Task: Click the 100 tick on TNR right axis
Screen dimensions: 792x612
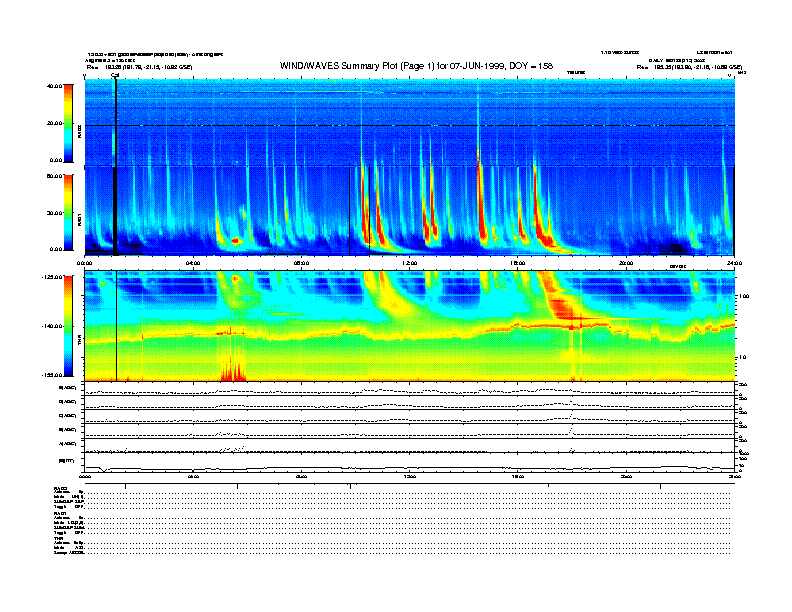Action: 744,296
